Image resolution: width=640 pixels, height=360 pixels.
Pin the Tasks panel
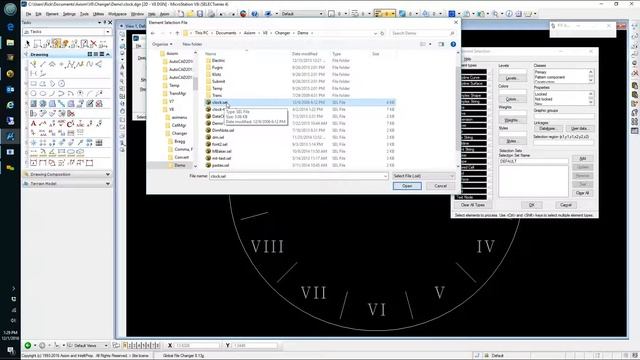104,22
